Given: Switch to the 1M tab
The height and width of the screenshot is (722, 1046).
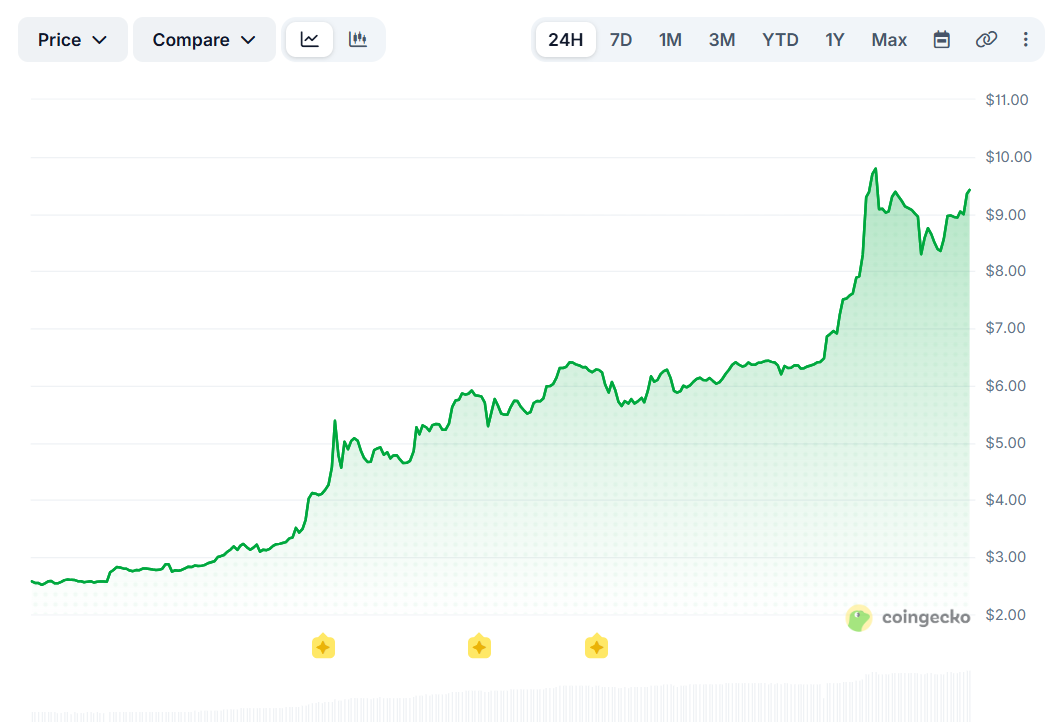Looking at the screenshot, I should [x=670, y=39].
